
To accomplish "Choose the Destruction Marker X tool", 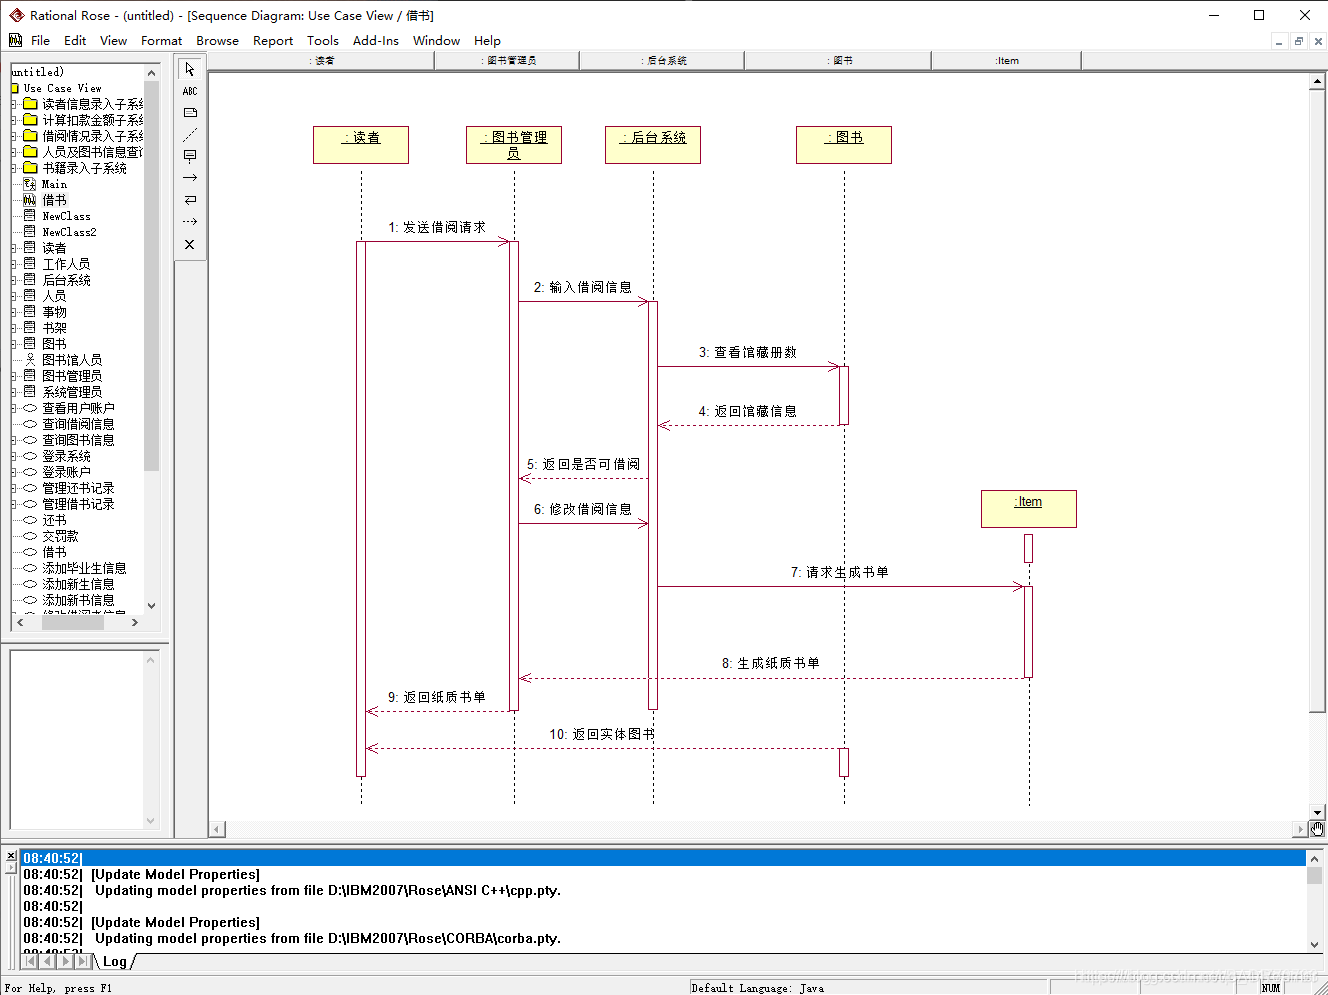I will pos(190,244).
